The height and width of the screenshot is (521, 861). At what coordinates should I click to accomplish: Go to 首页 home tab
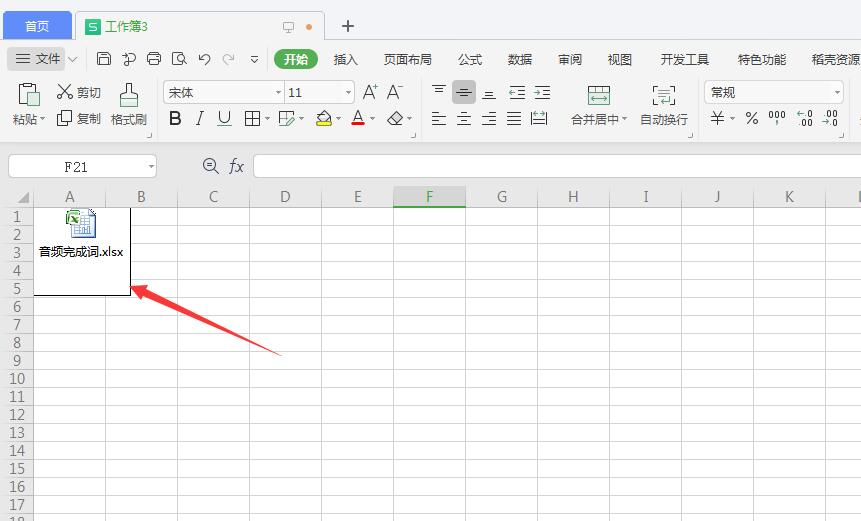point(37,26)
